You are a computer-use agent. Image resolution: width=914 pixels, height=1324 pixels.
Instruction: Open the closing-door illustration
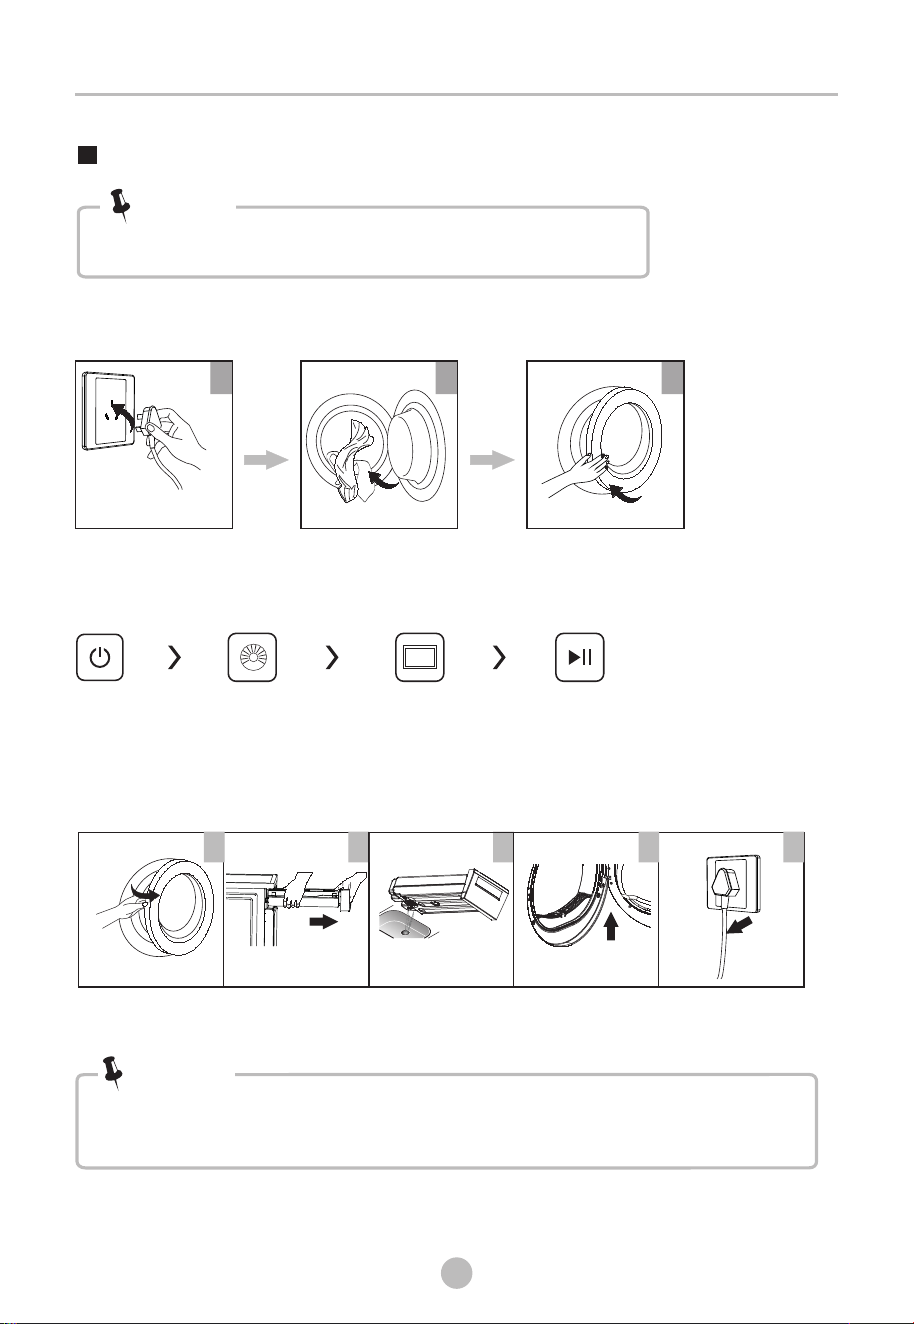pos(605,444)
